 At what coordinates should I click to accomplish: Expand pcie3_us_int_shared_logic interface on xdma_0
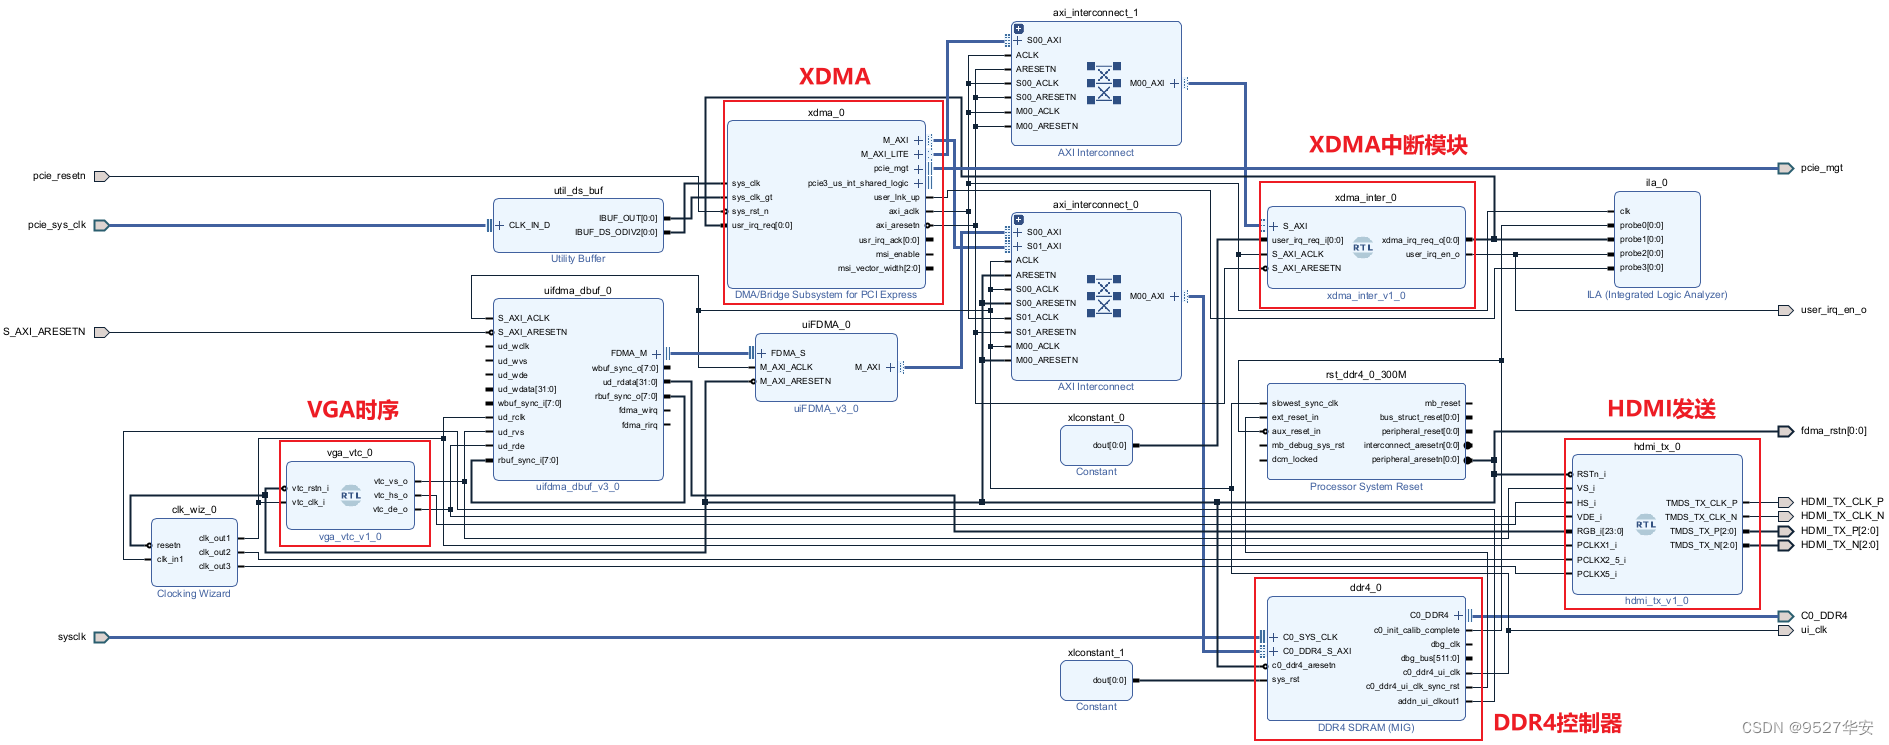918,183
